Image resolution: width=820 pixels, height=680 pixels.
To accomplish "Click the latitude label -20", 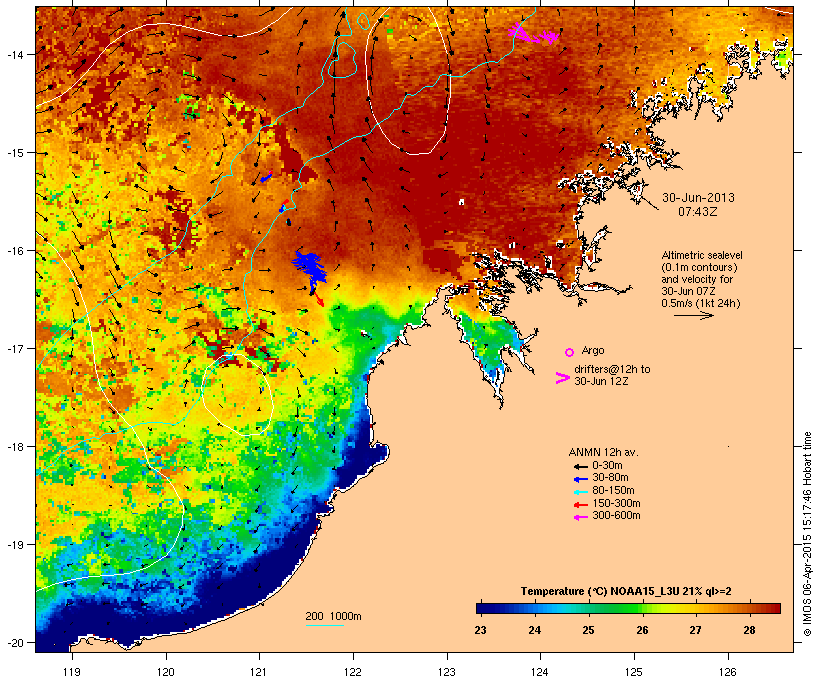I will [x=15, y=643].
